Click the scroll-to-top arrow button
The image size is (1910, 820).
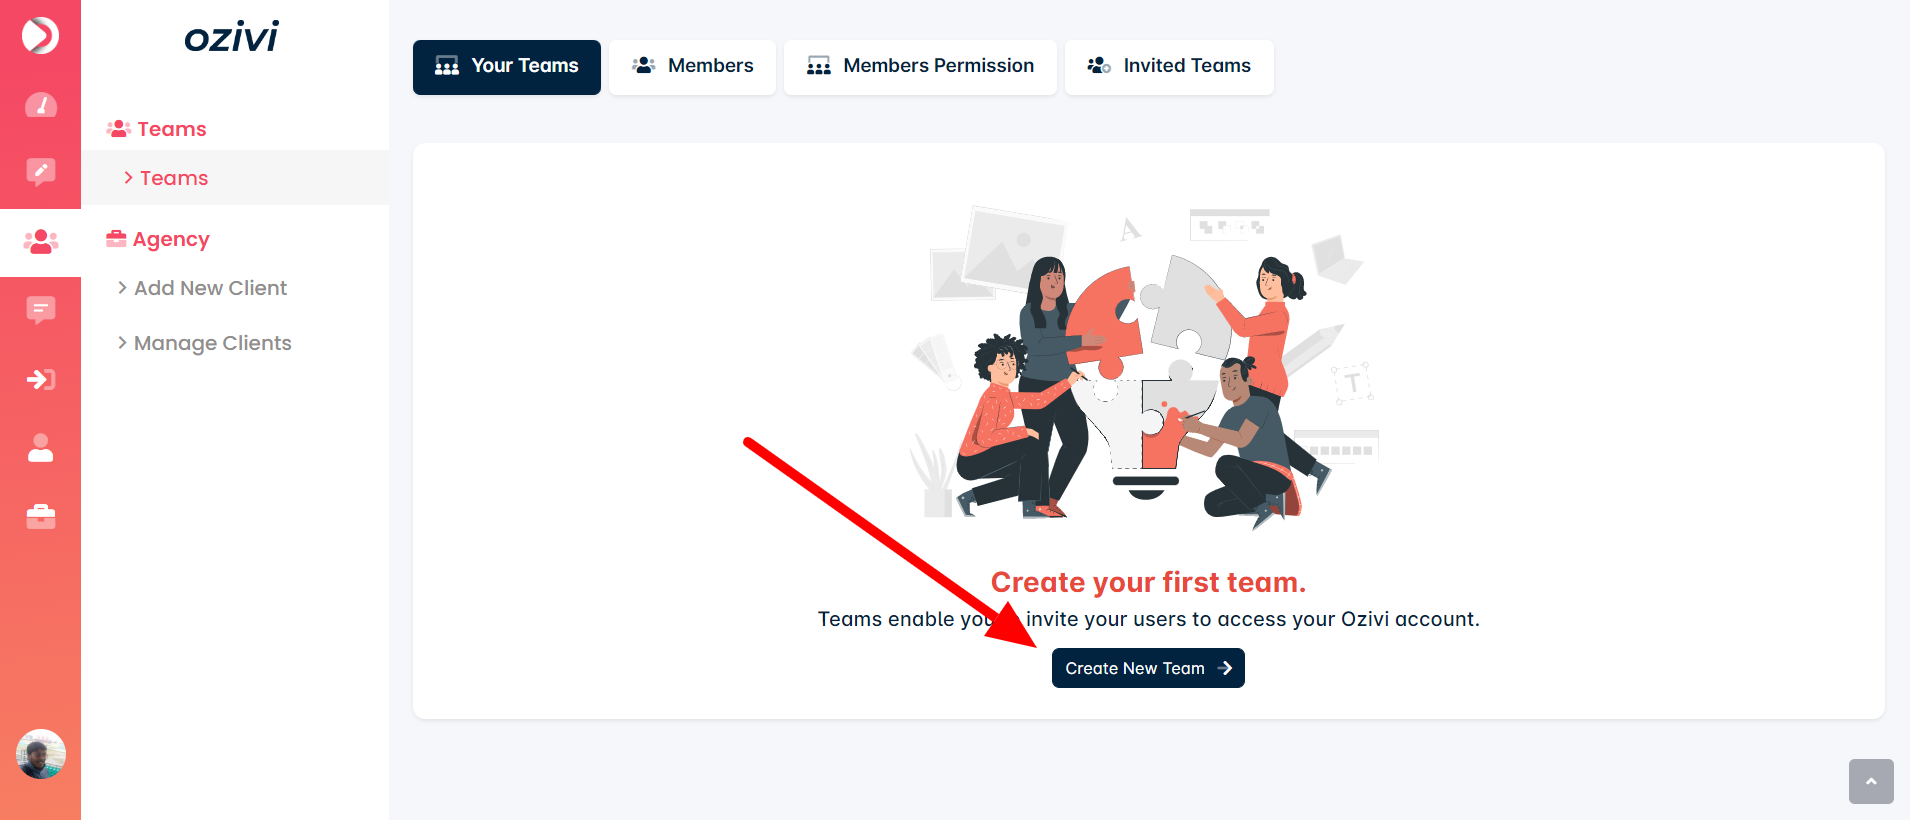tap(1871, 781)
